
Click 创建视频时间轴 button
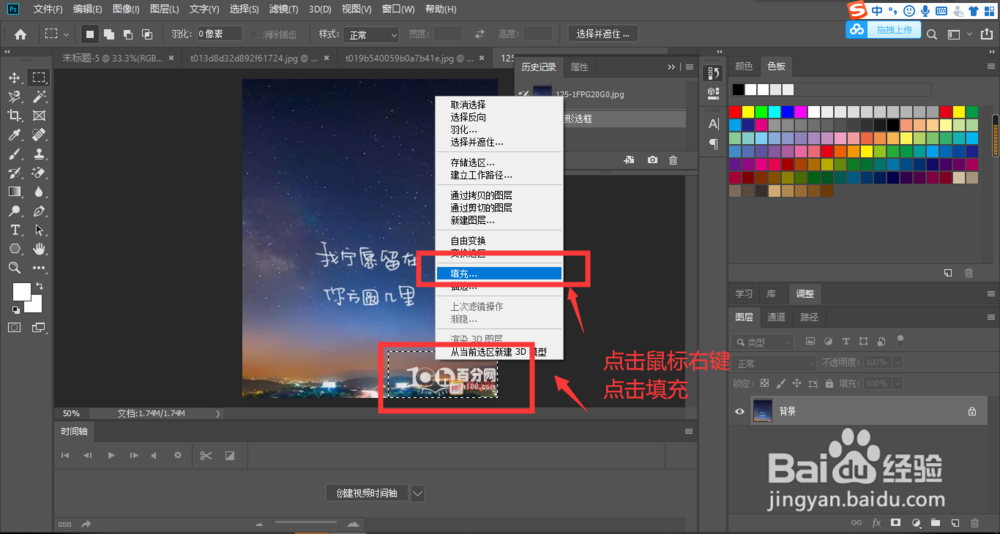coord(367,493)
